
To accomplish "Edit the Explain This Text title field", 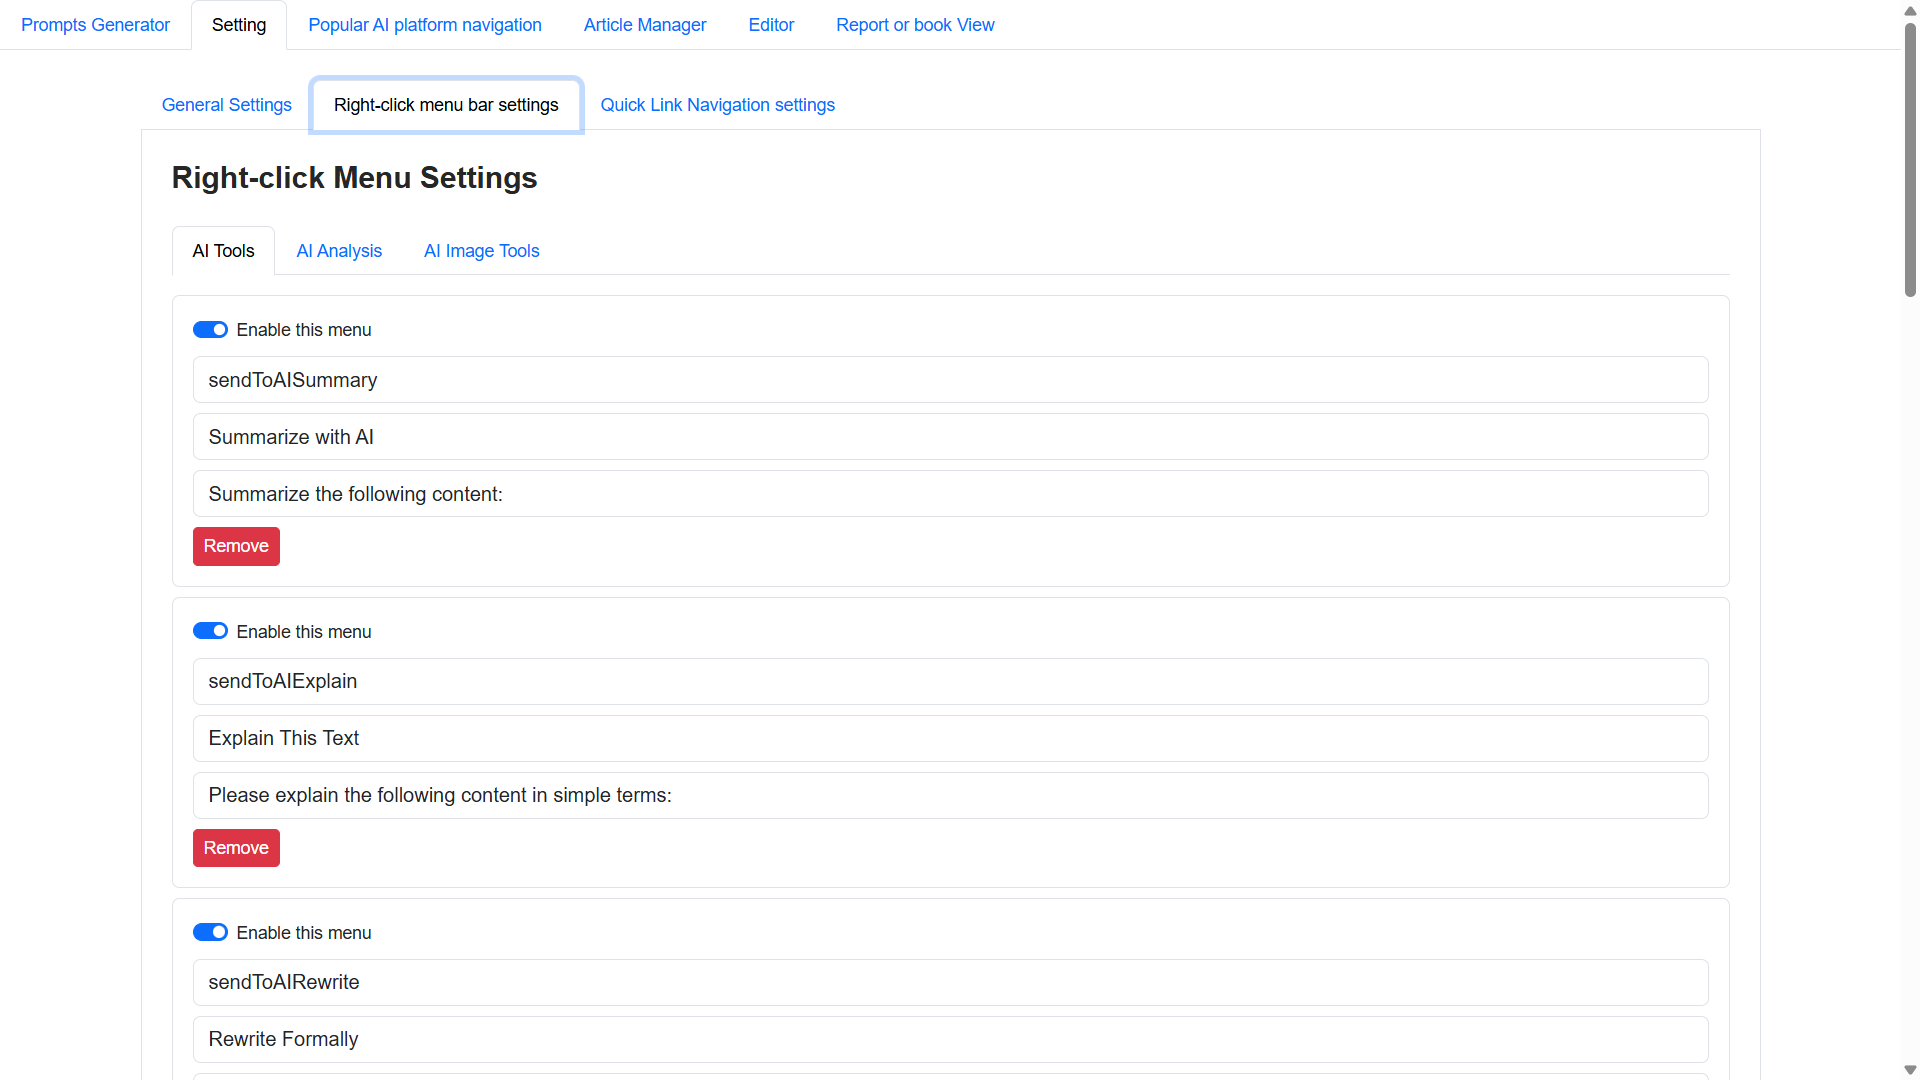I will [x=949, y=738].
